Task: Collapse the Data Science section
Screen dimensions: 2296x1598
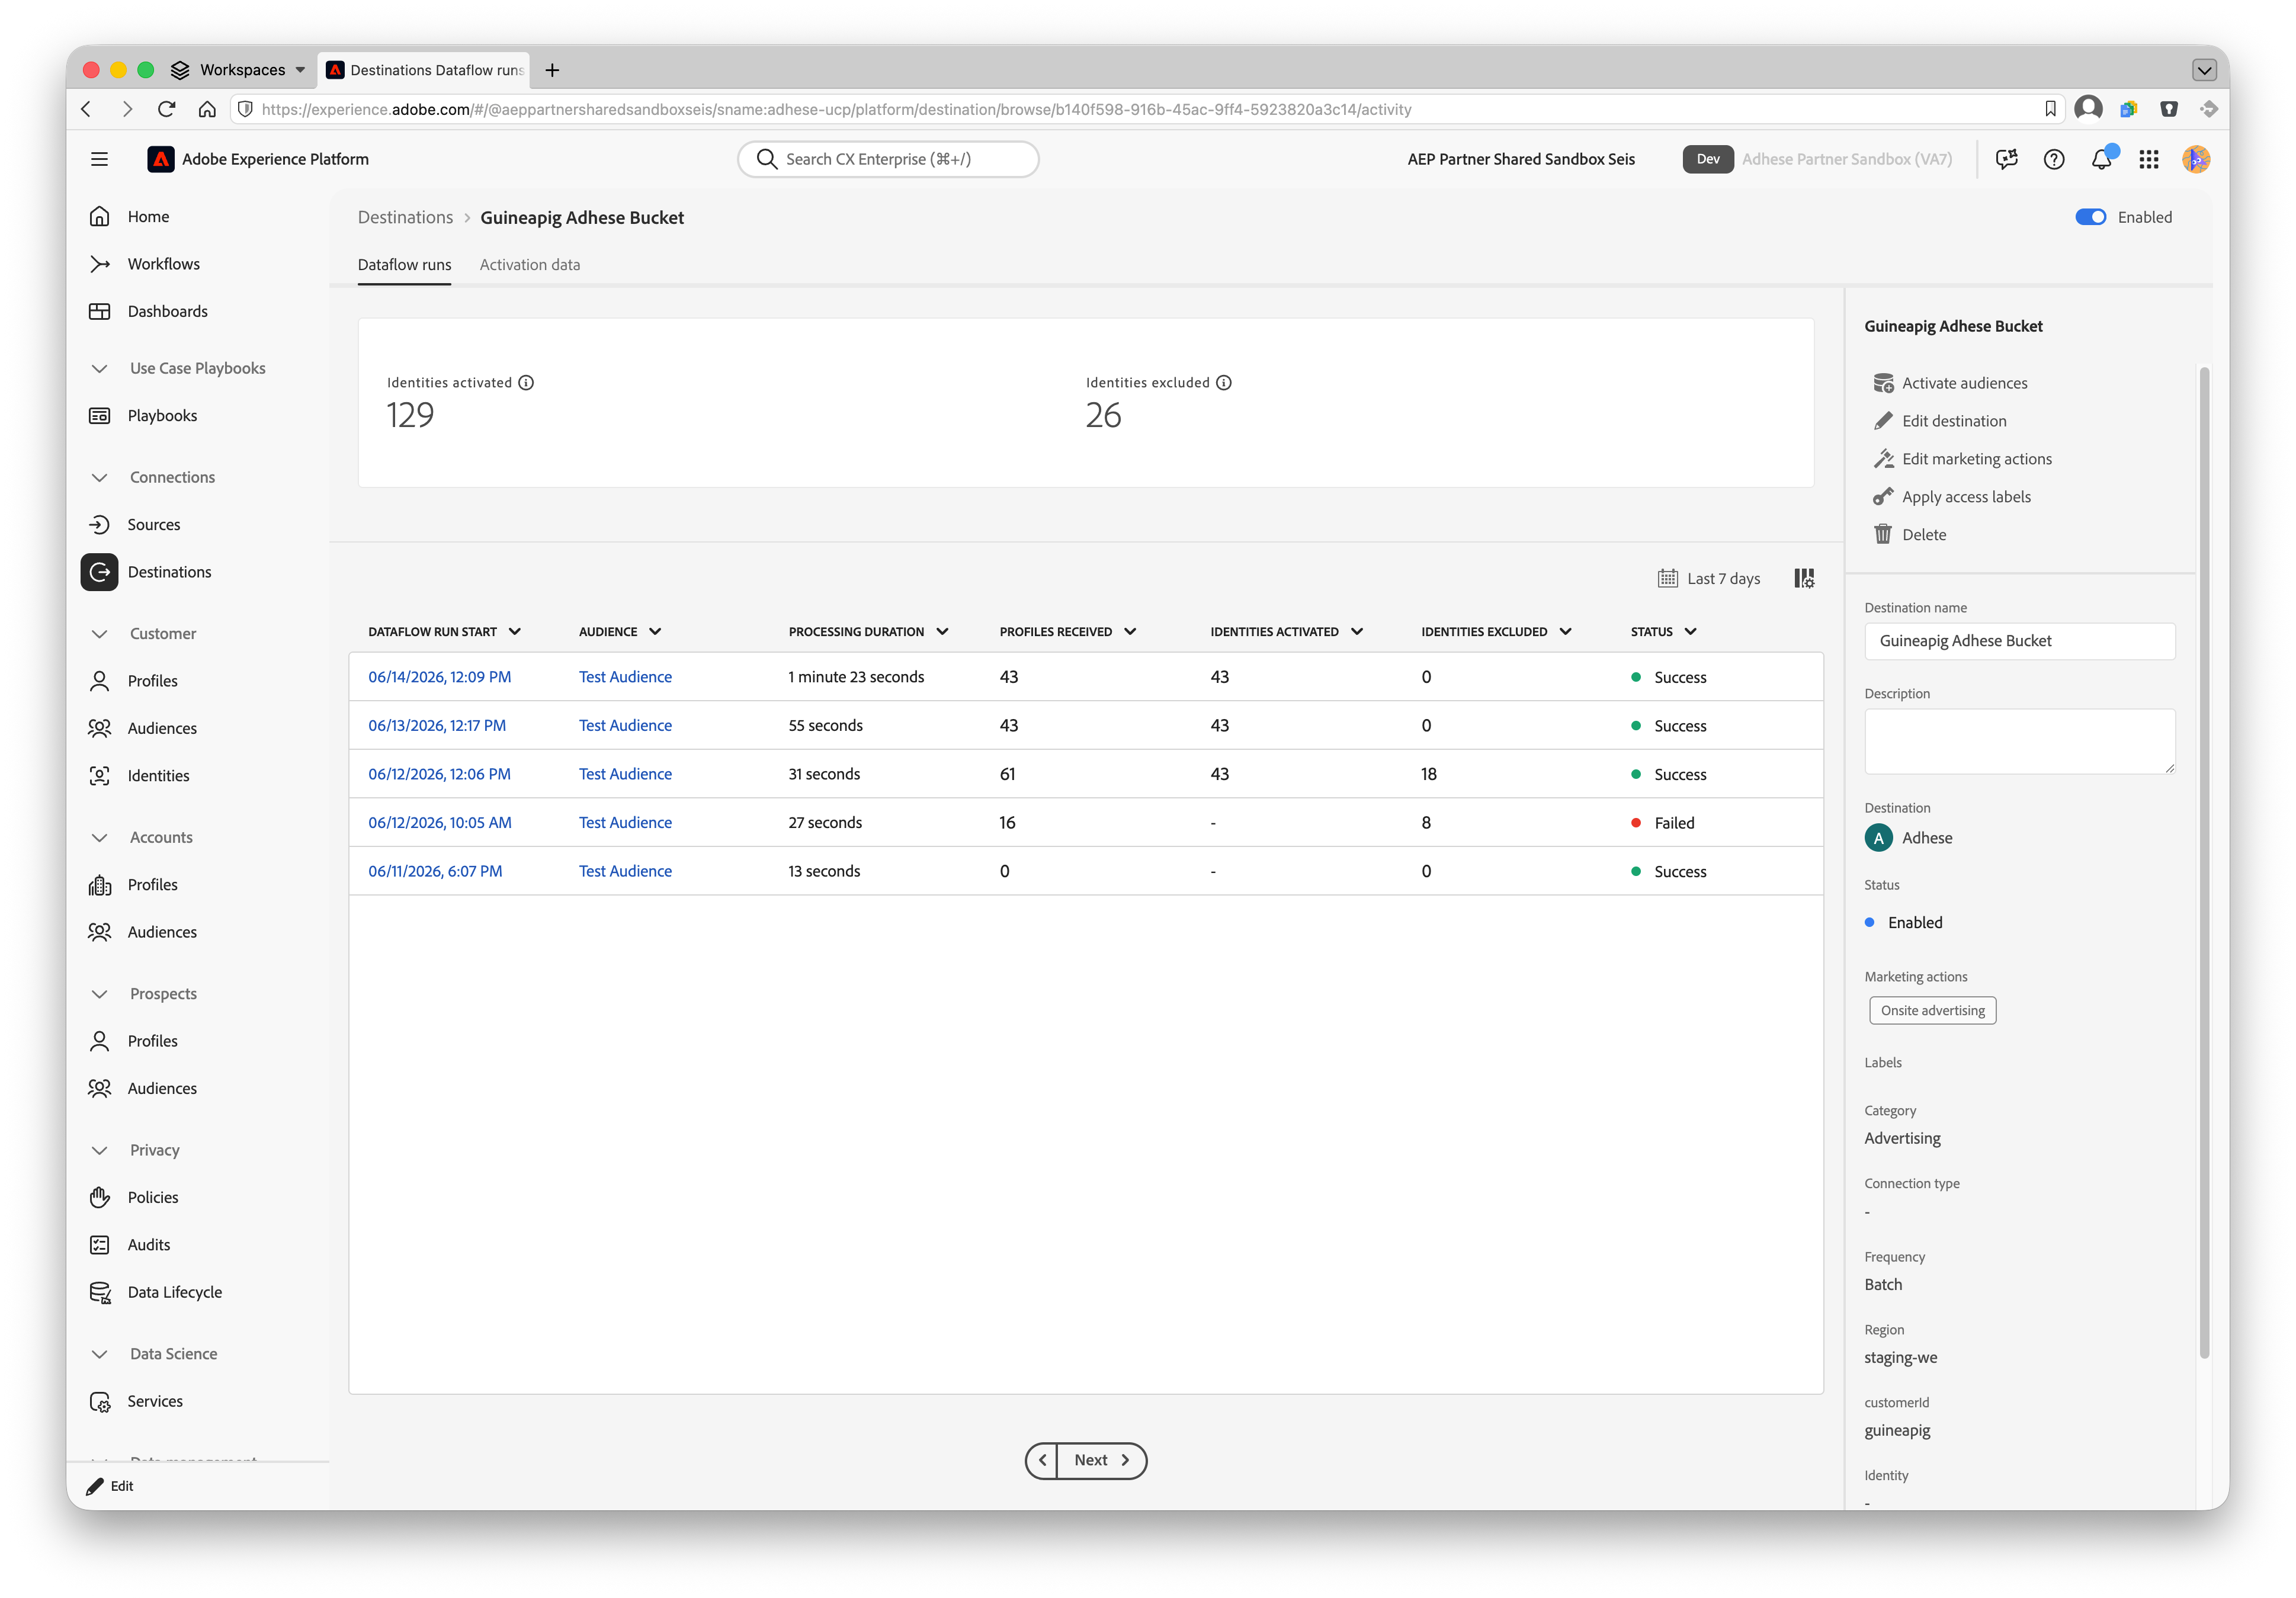Action: pyautogui.click(x=99, y=1353)
